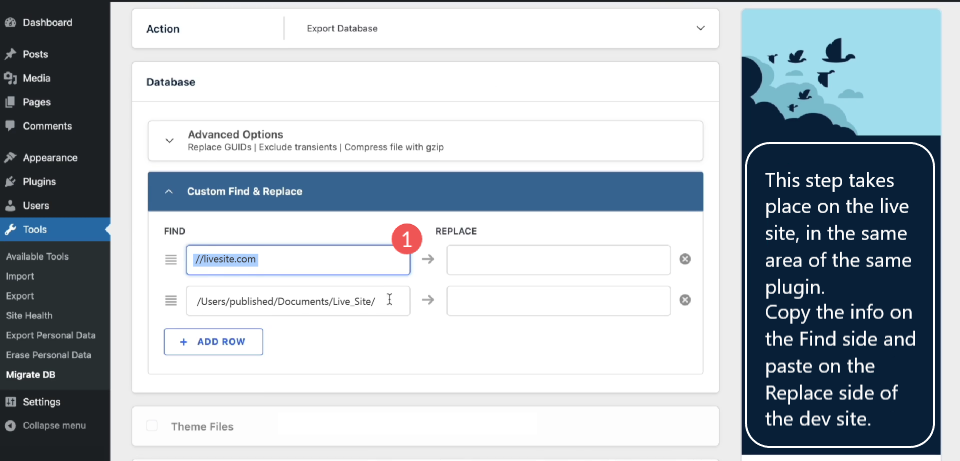
Task: Click arrow icon beside //livesite.com field
Action: point(428,259)
